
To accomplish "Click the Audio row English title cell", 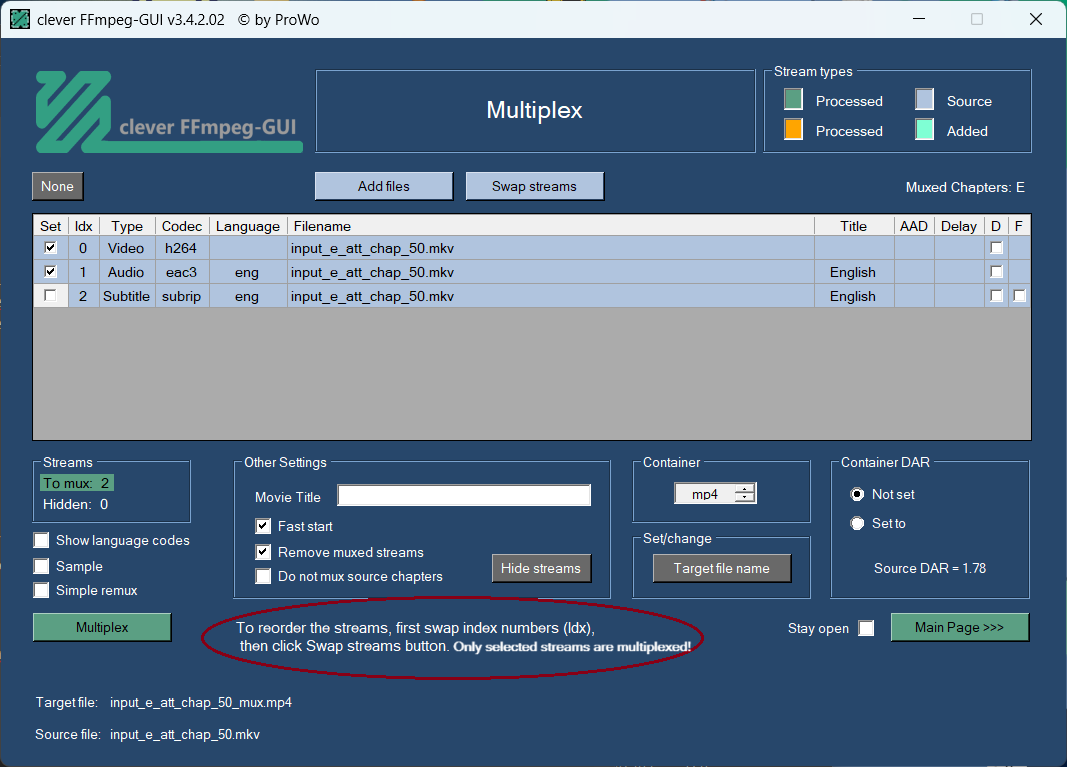I will pos(853,272).
